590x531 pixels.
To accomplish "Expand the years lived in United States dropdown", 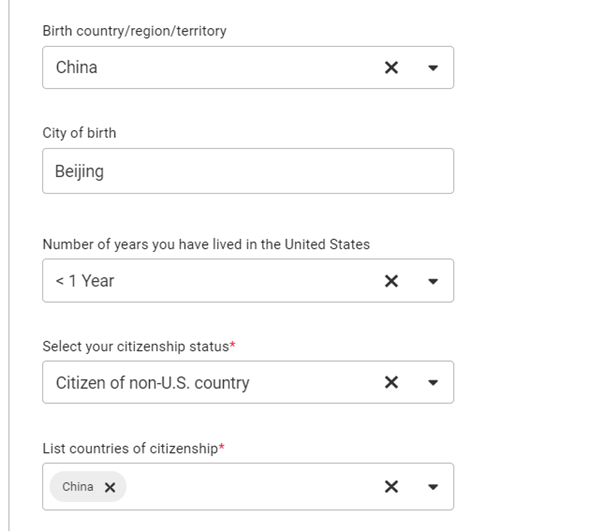I will 433,281.
